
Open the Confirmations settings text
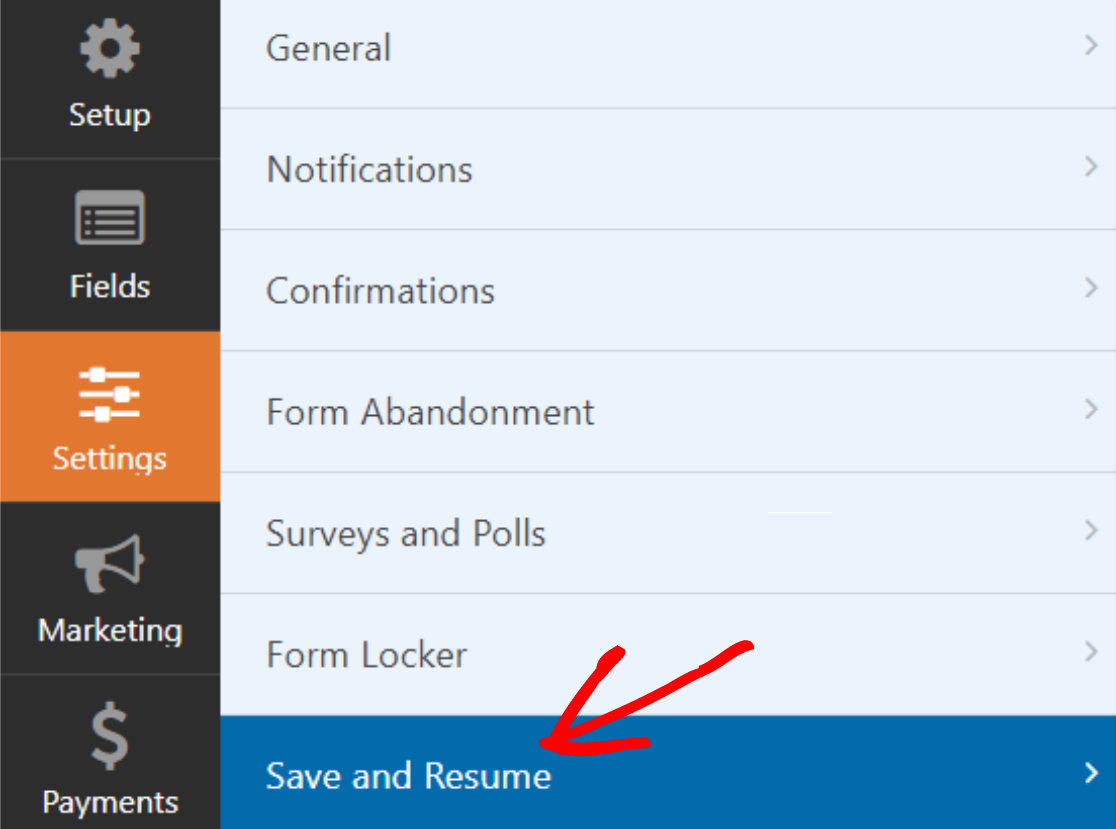point(380,291)
